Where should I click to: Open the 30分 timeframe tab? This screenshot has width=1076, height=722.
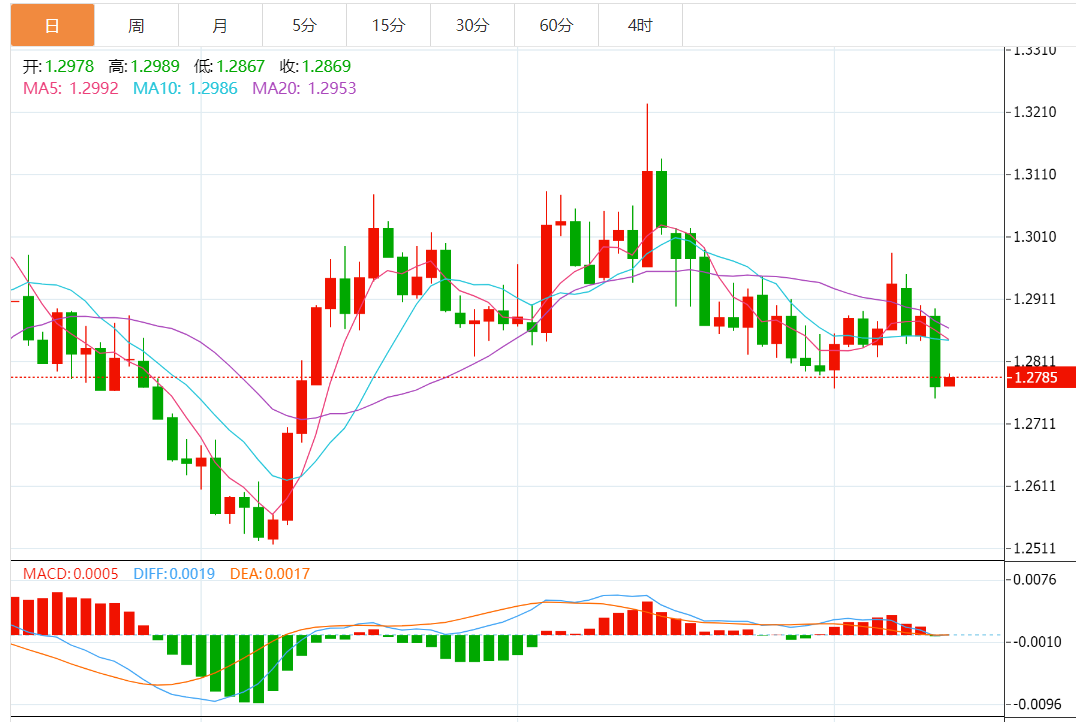click(472, 25)
